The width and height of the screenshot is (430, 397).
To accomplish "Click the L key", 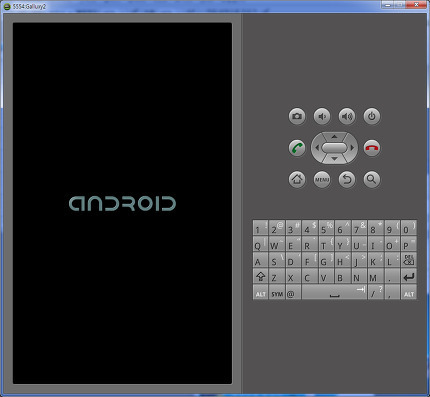I will [x=392, y=260].
